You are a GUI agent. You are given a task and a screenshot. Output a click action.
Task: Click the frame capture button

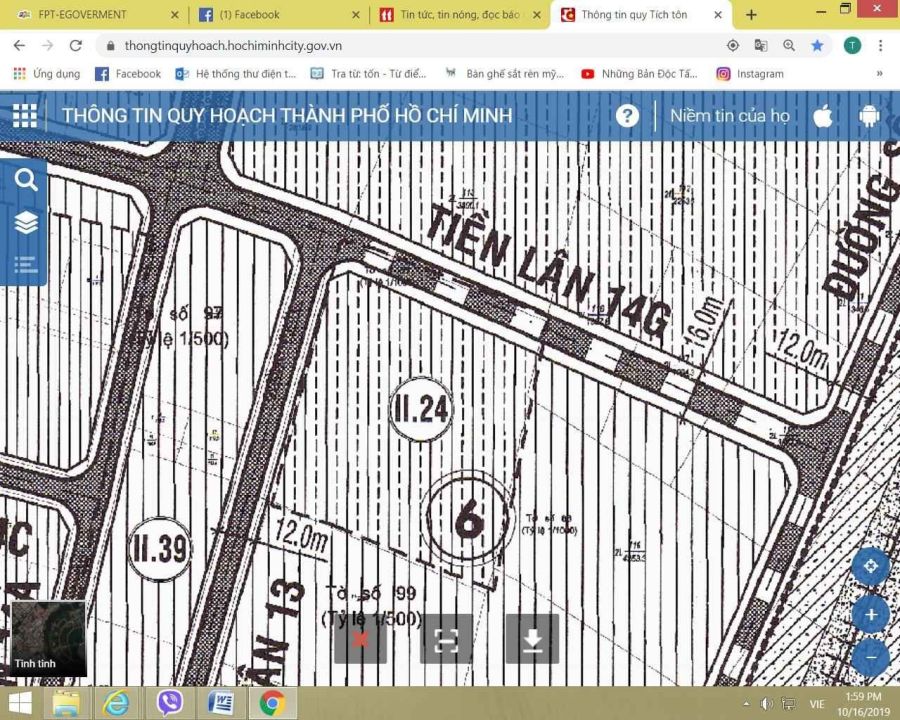click(446, 640)
